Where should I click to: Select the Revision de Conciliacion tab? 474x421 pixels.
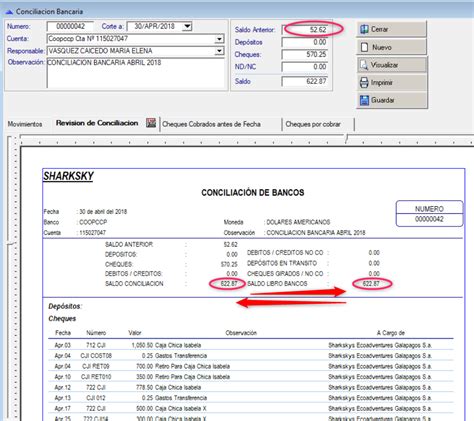[97, 123]
